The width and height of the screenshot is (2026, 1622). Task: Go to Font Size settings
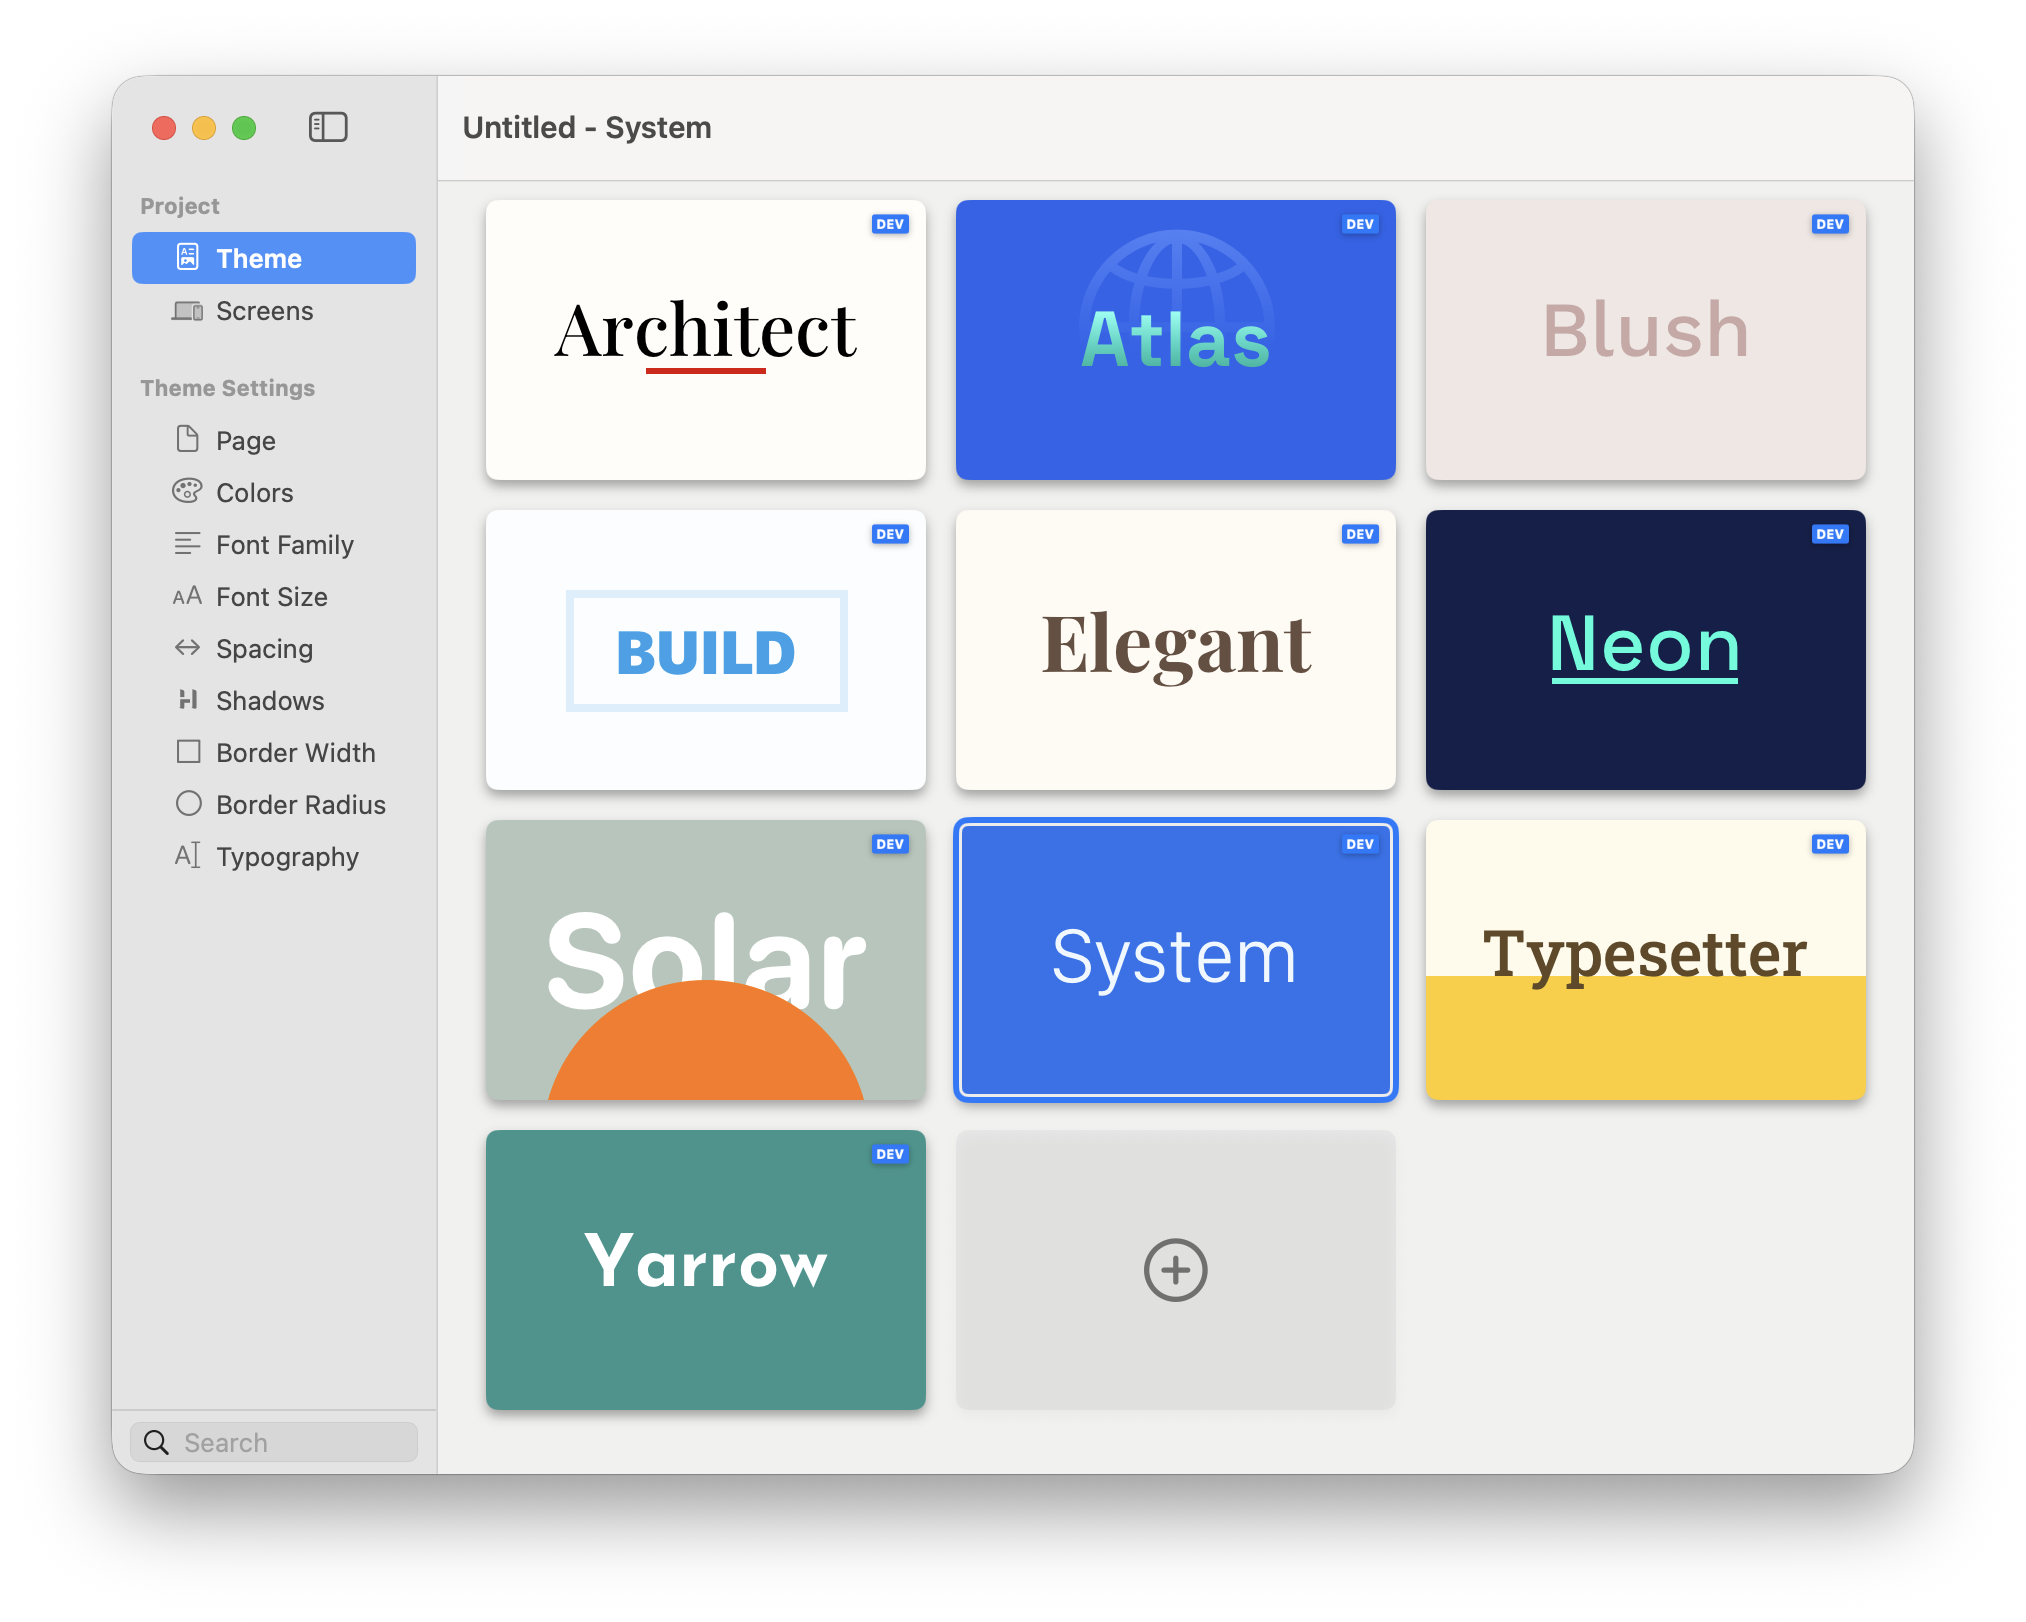[274, 596]
